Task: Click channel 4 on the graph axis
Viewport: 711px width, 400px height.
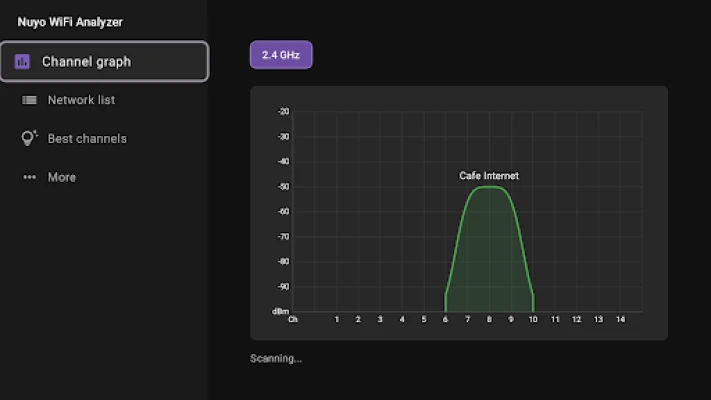Action: (402, 320)
